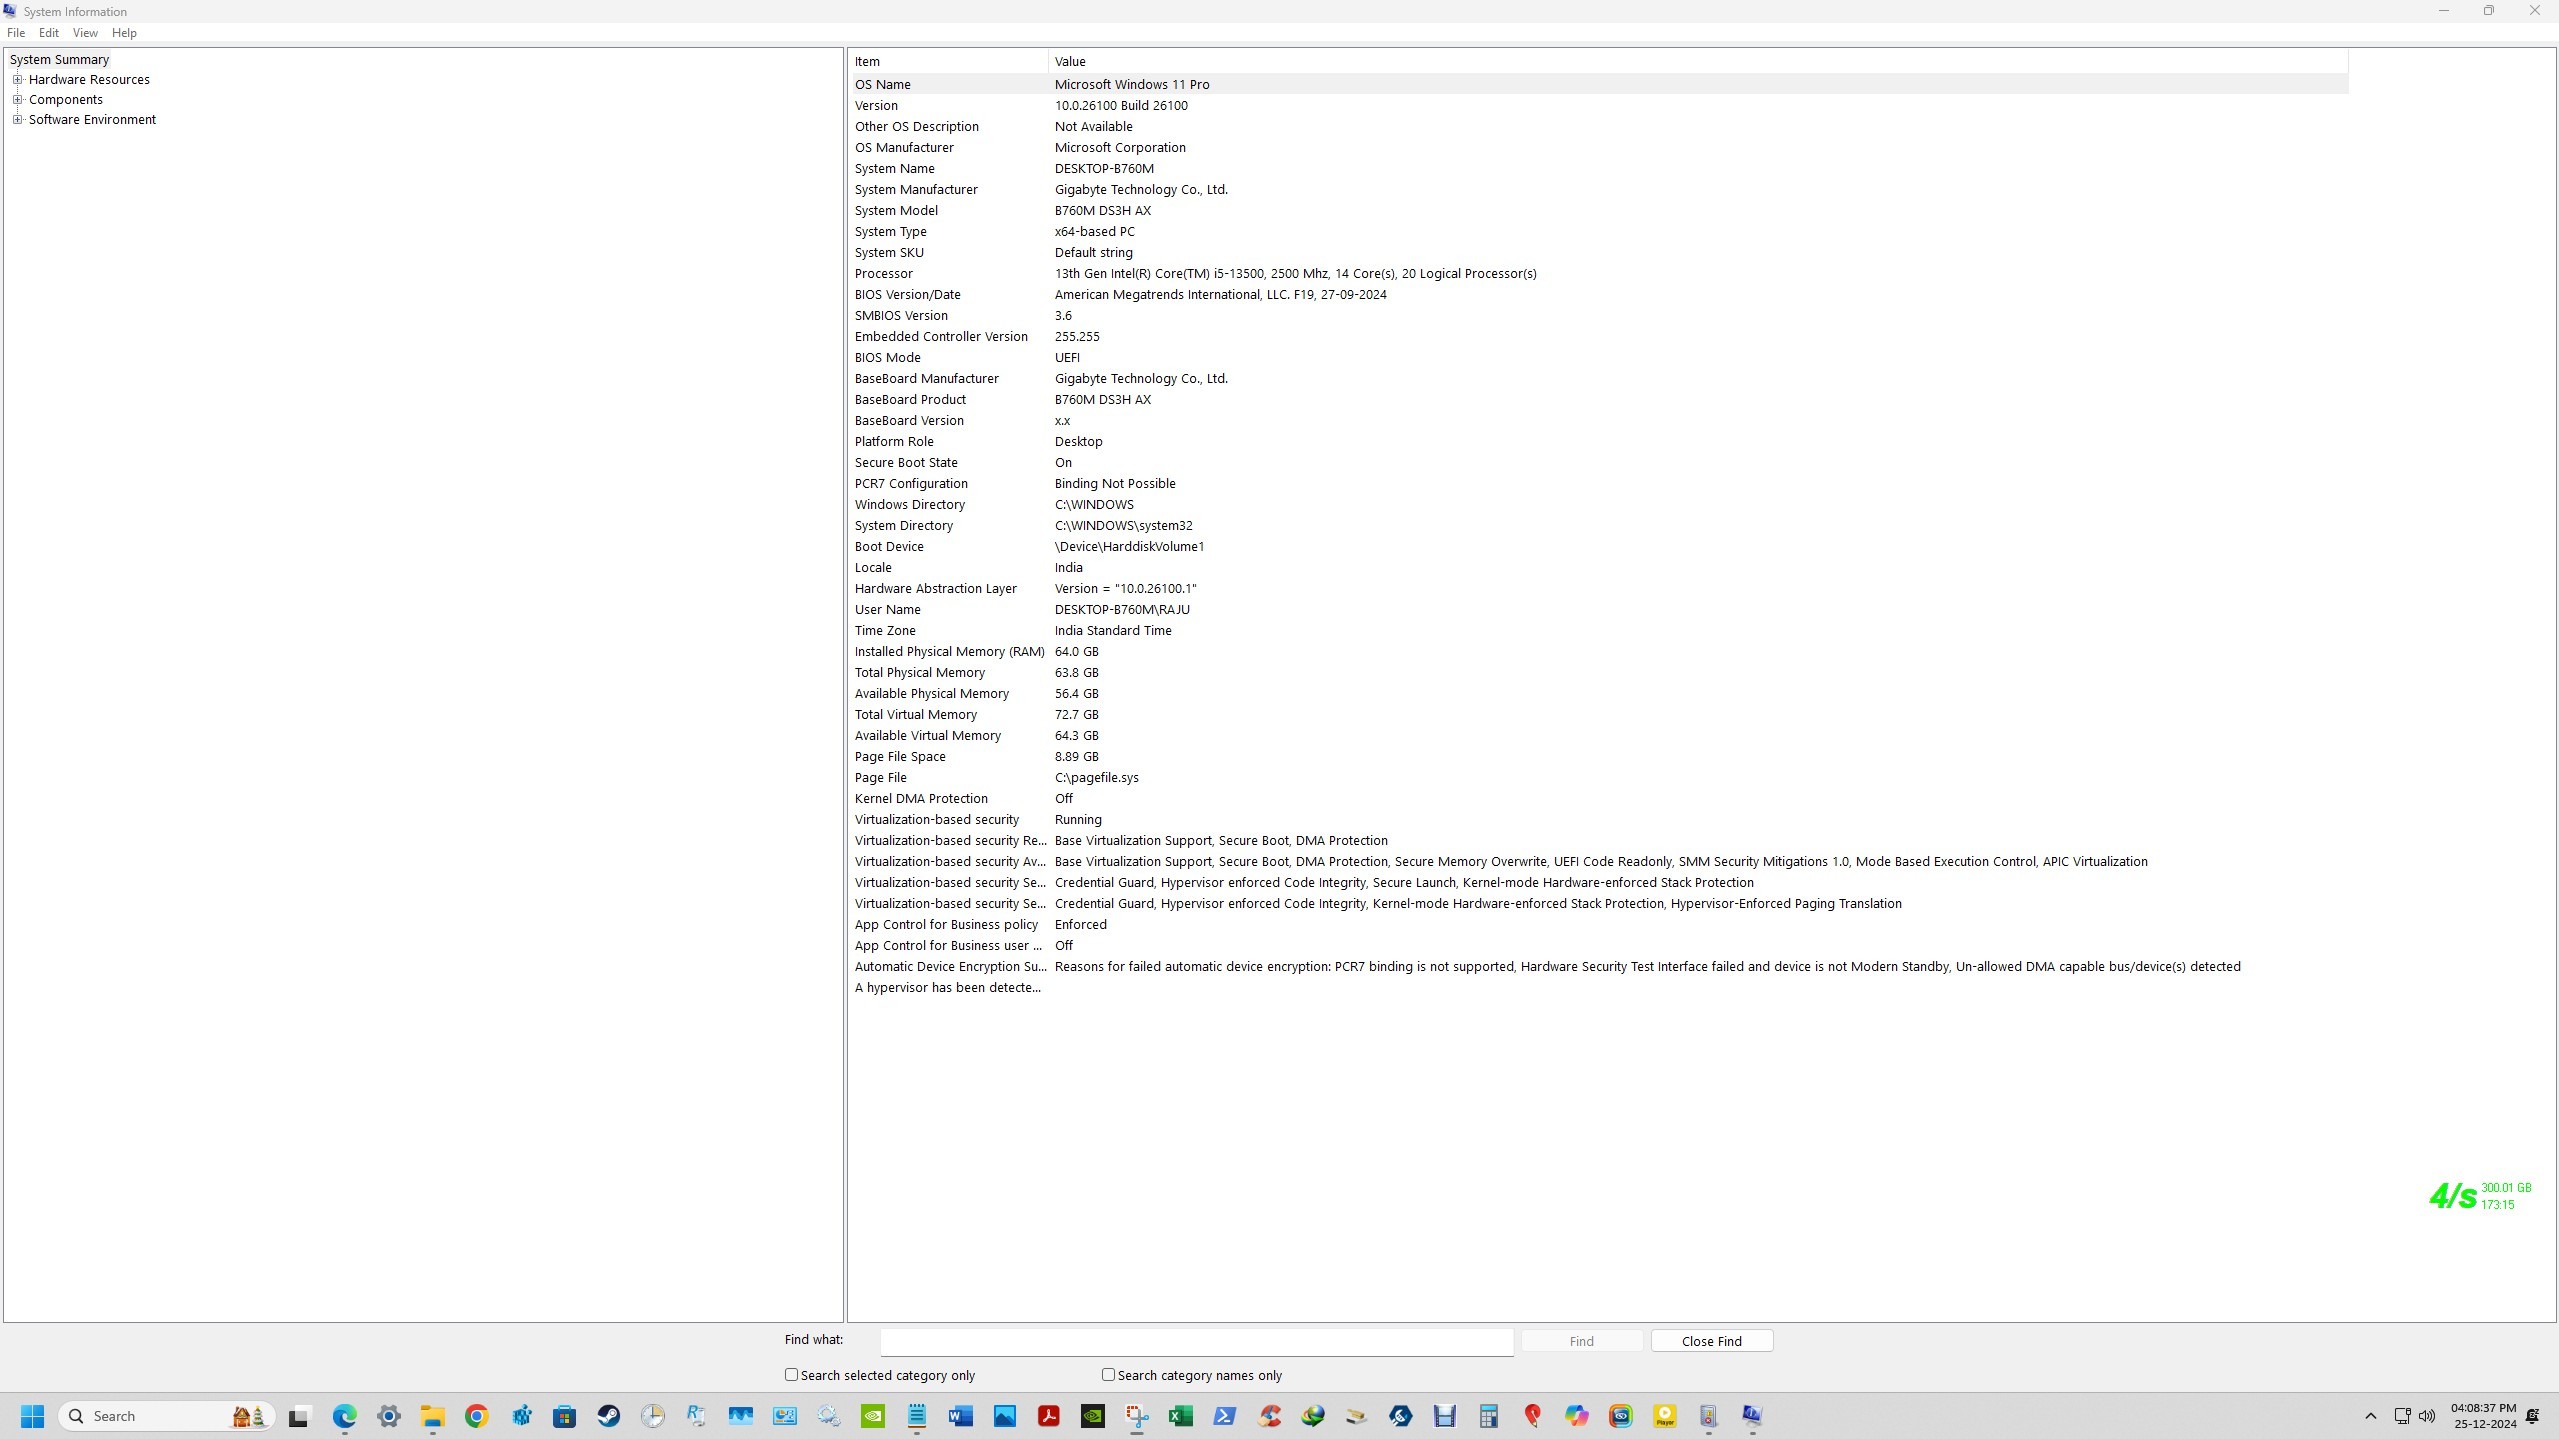Open the volume control in system tray

coord(2427,1416)
